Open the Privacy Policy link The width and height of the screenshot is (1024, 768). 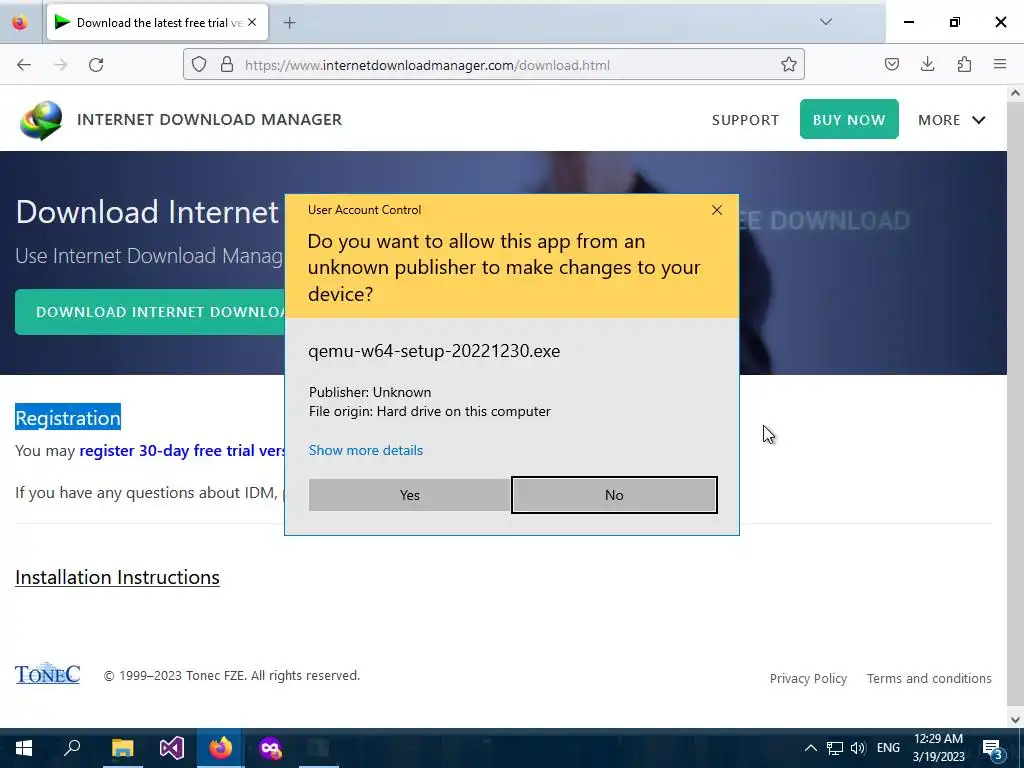pyautogui.click(x=808, y=679)
